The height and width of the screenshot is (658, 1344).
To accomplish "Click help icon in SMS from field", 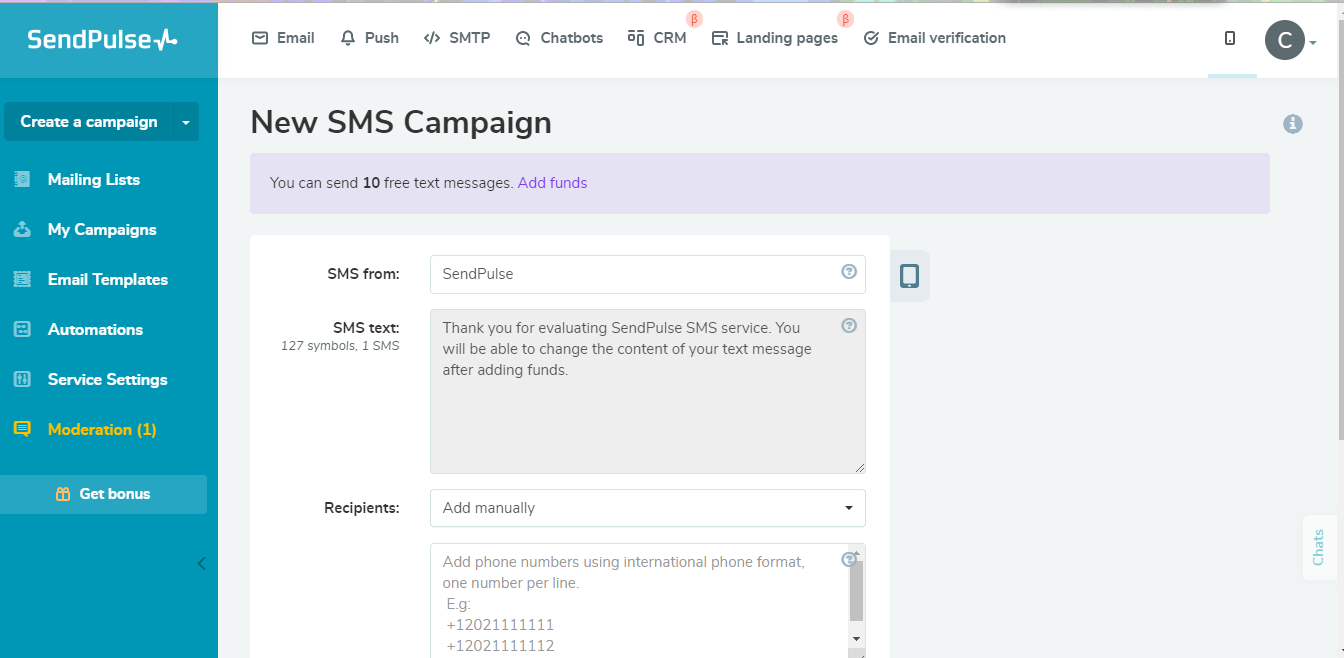I will click(x=849, y=271).
